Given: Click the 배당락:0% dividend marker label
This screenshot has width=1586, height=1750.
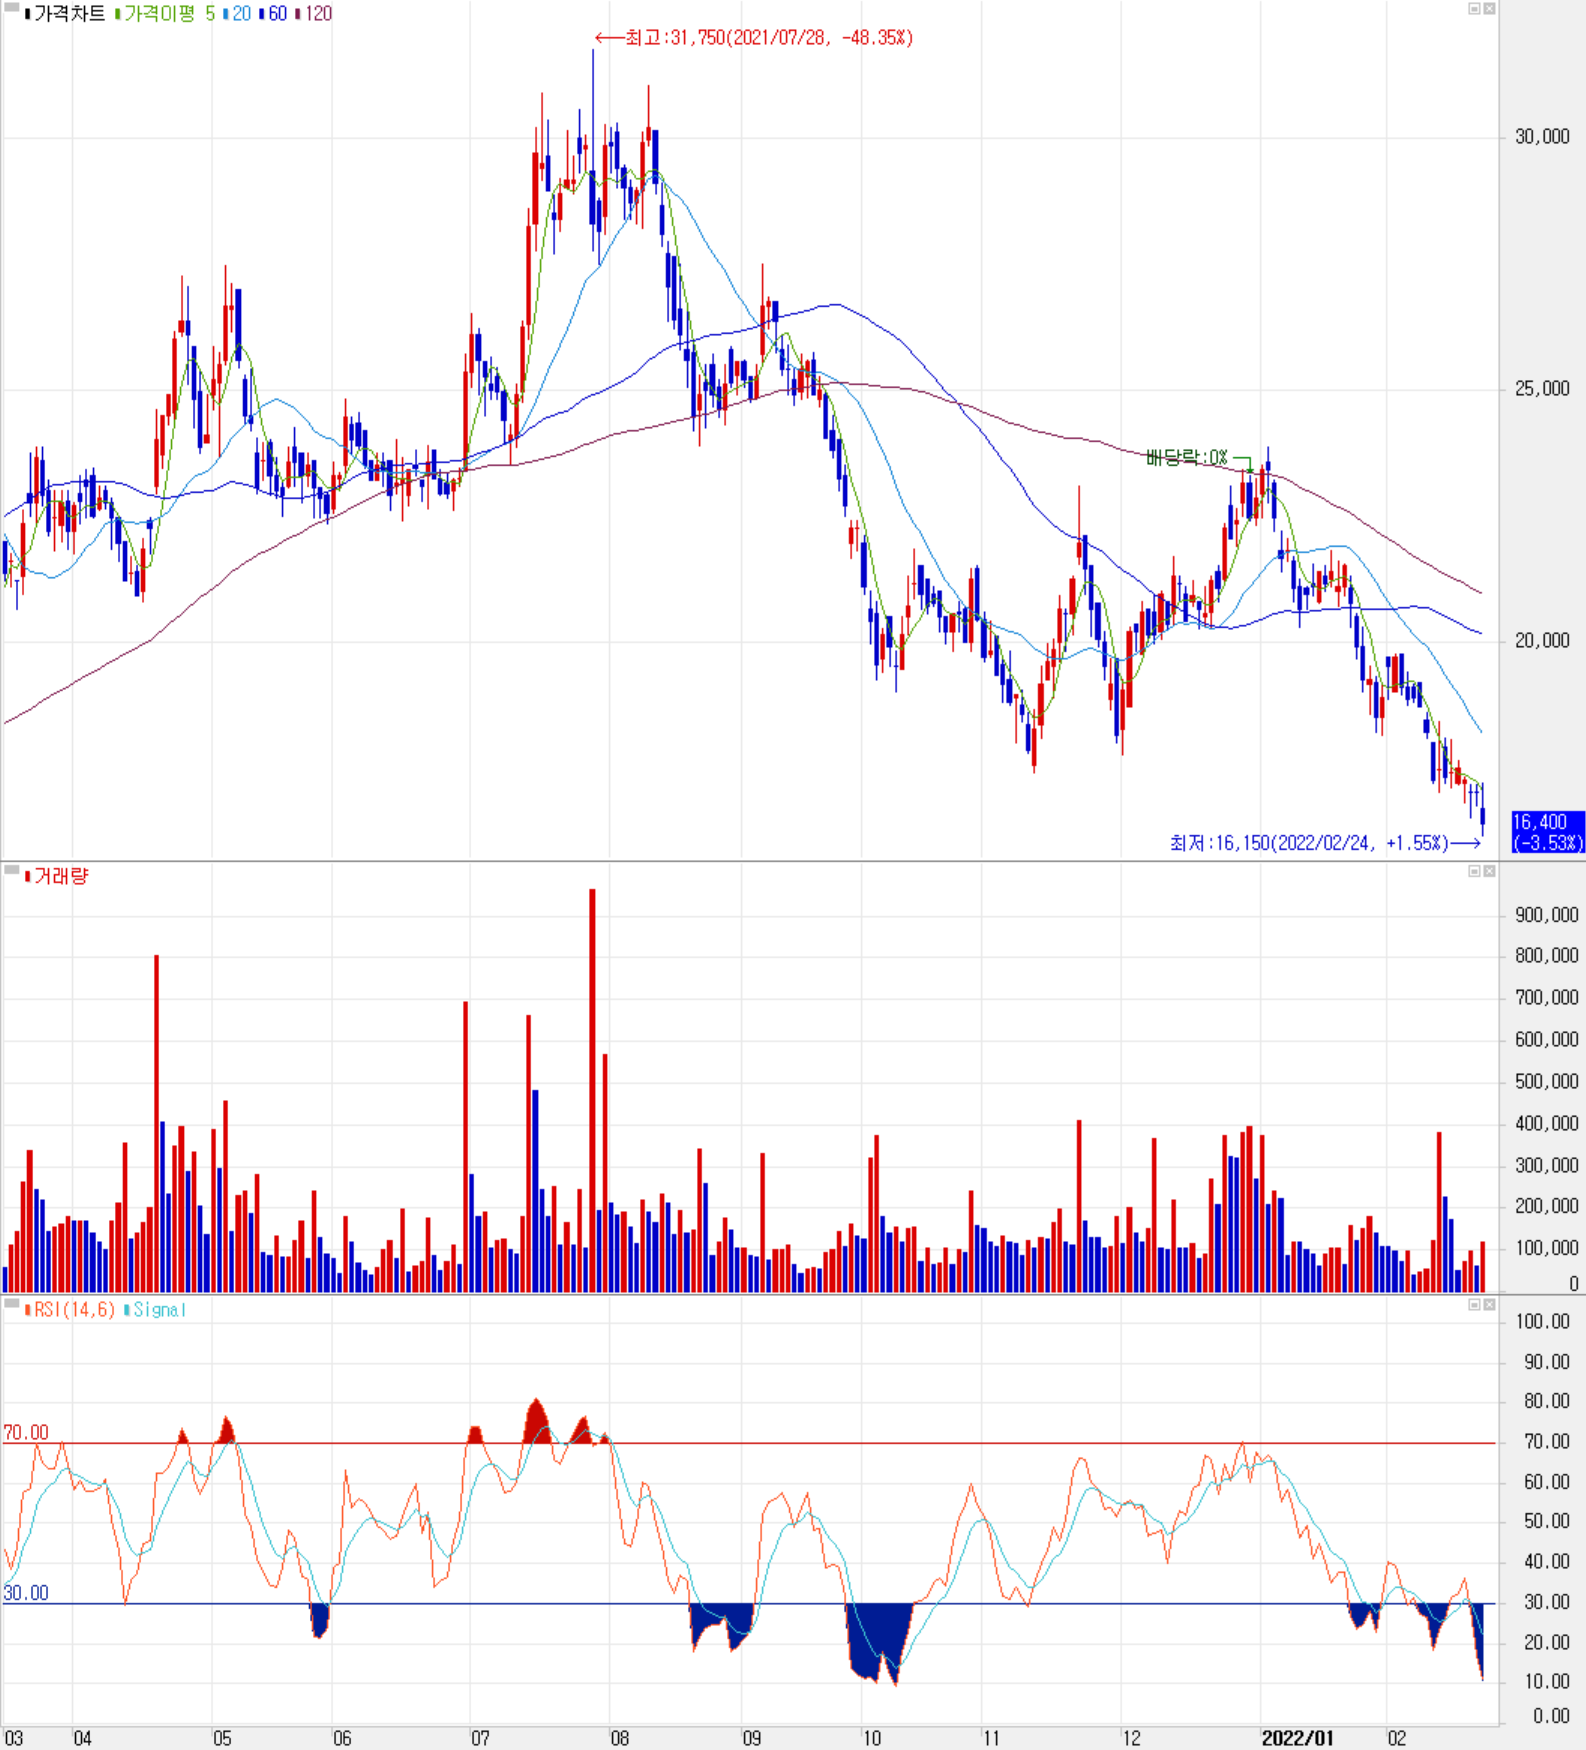Looking at the screenshot, I should [x=1186, y=458].
